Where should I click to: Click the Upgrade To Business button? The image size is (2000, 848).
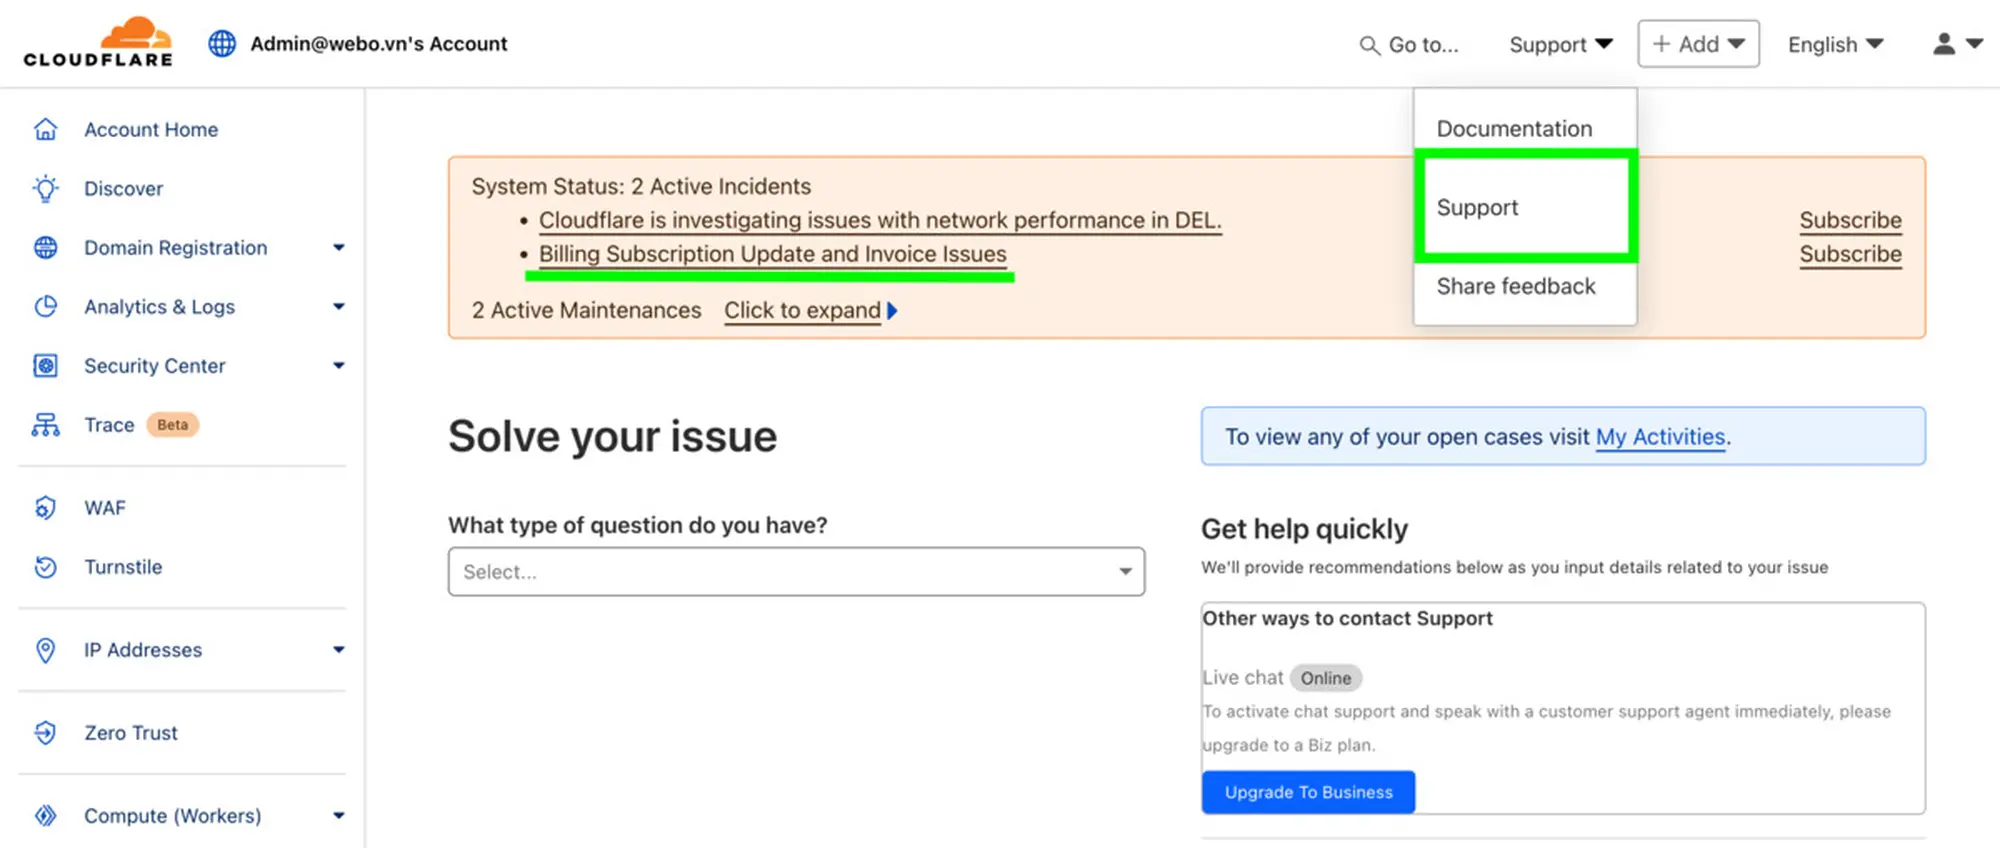click(1308, 792)
